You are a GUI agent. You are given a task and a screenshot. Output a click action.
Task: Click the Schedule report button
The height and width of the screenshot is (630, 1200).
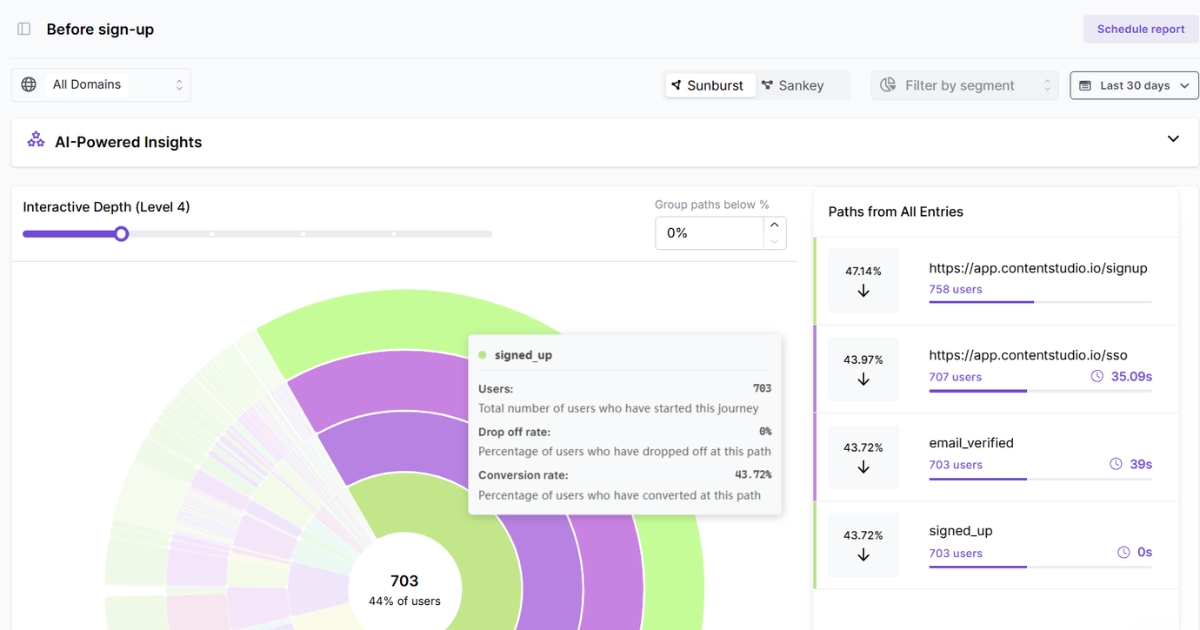tap(1140, 29)
